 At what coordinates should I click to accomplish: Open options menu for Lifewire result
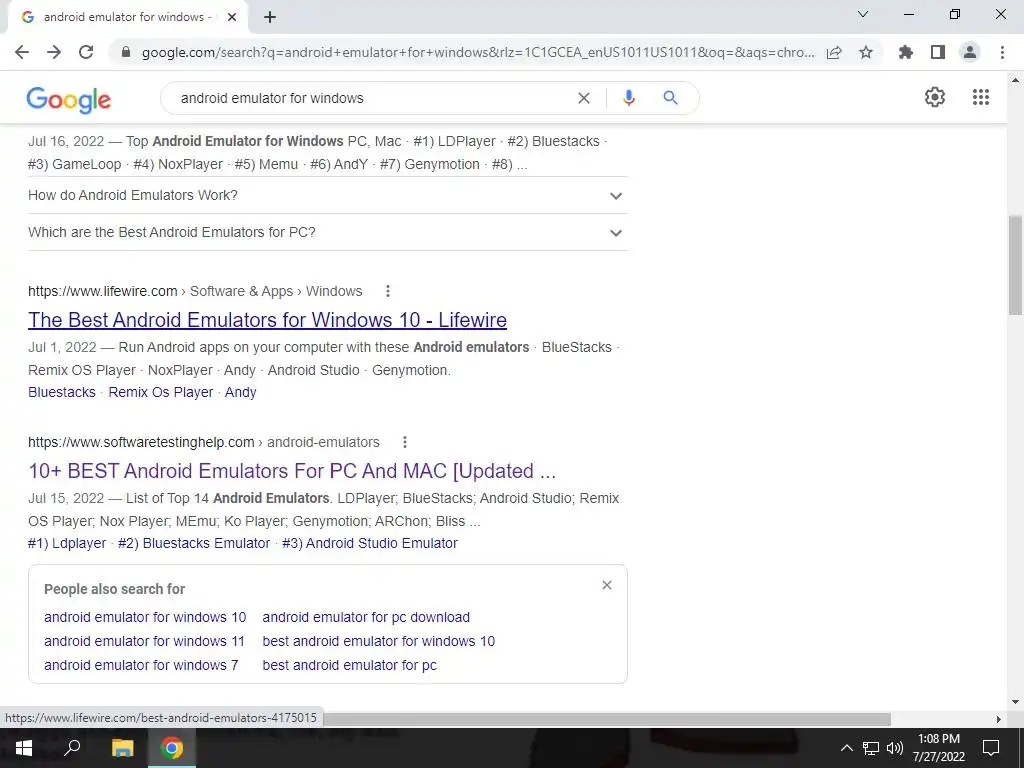click(x=388, y=291)
